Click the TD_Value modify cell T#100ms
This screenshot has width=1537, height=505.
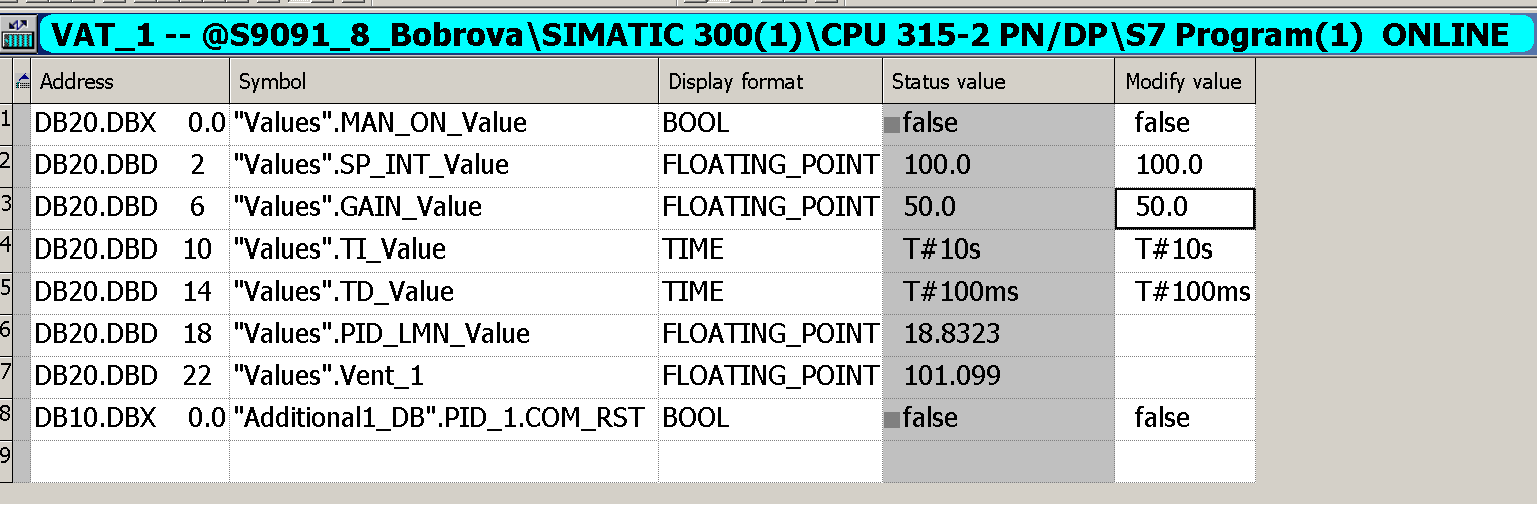click(x=1185, y=292)
